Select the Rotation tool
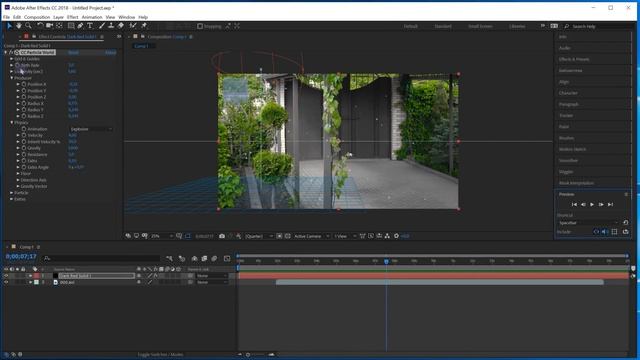Viewport: 640px width, 360px height. click(x=40, y=26)
